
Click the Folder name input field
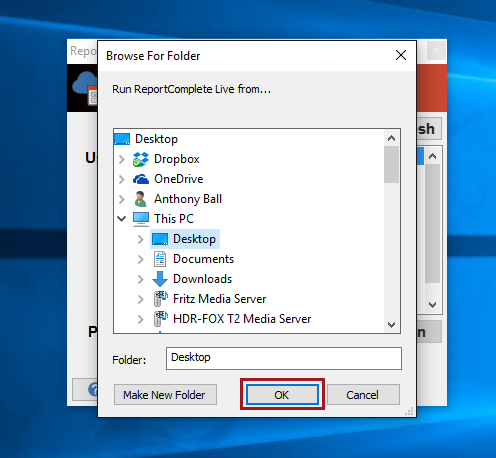pyautogui.click(x=284, y=358)
